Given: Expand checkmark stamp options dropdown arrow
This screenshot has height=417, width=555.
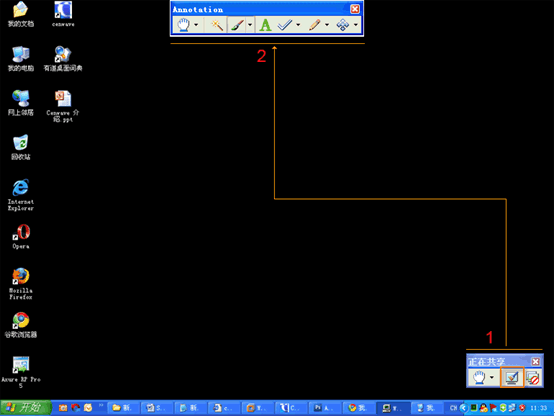Looking at the screenshot, I should [298, 25].
